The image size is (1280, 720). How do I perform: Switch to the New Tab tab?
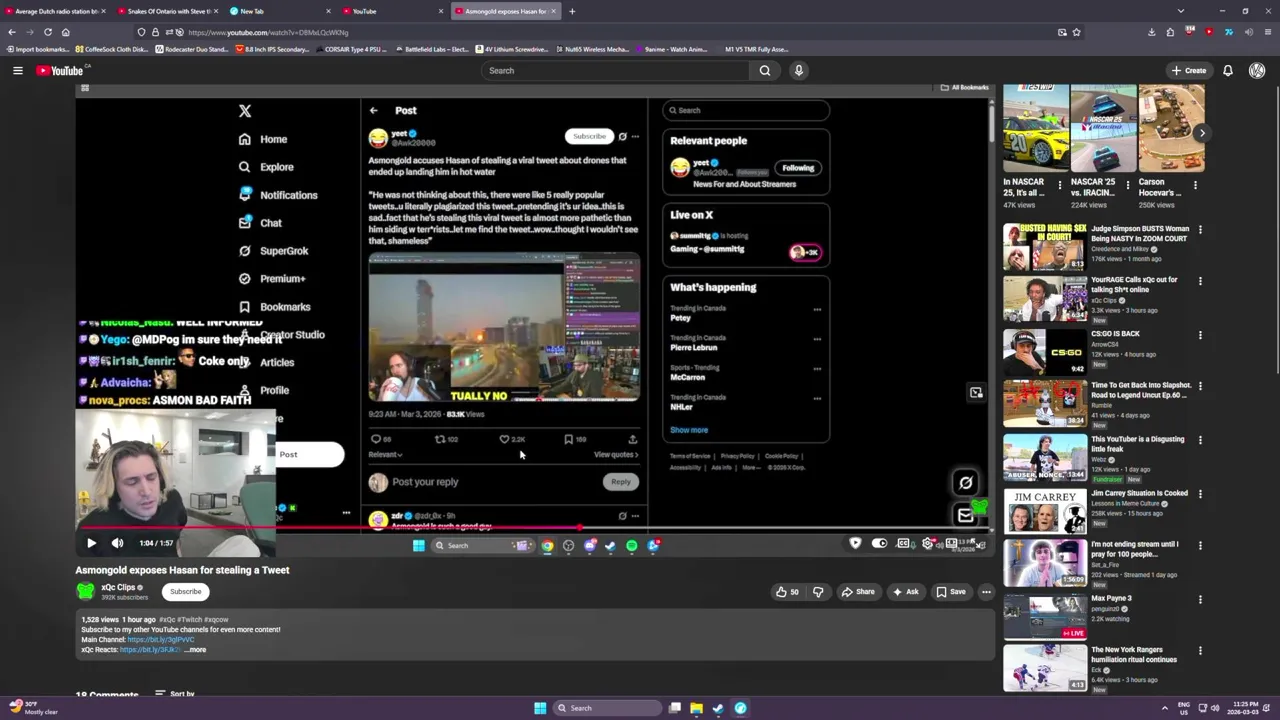[279, 11]
